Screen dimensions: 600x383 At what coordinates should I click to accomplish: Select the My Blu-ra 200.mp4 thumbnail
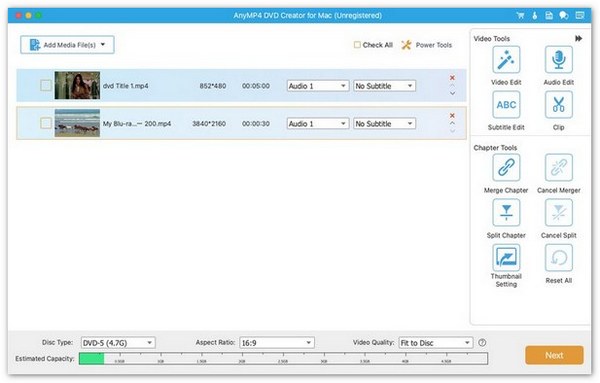[x=77, y=123]
